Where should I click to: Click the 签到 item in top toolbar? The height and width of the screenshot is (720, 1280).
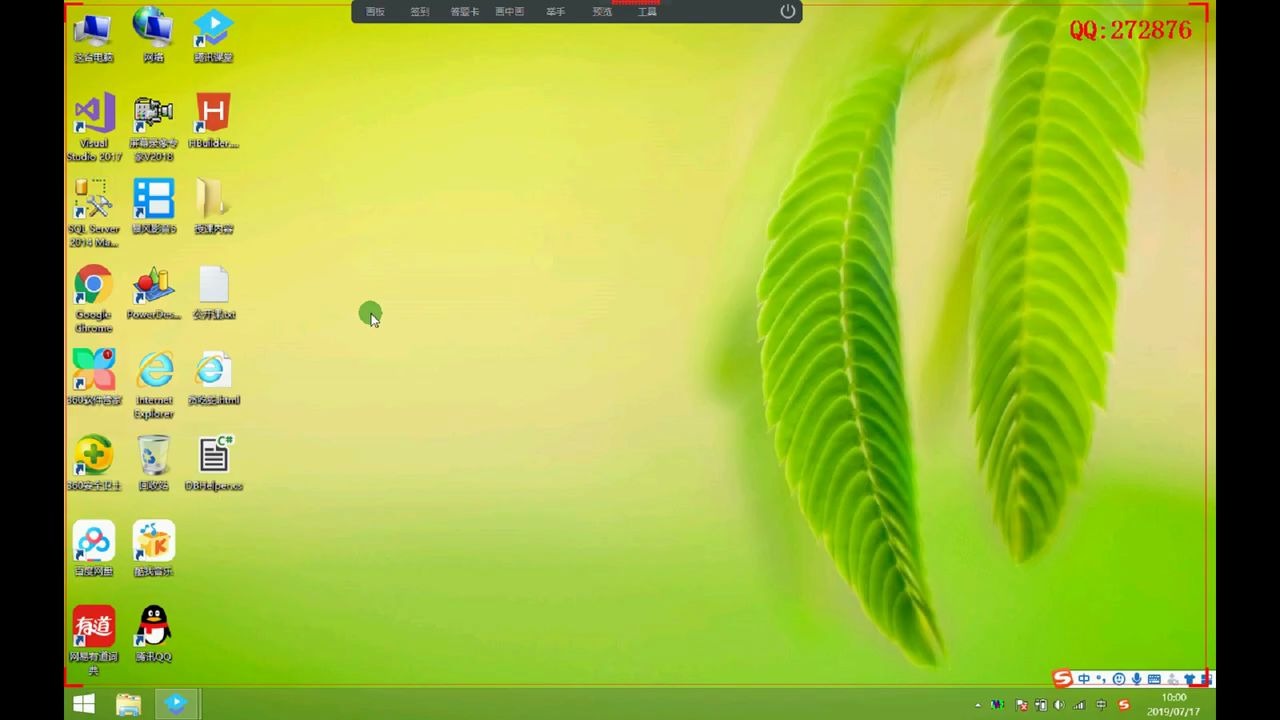coord(420,12)
